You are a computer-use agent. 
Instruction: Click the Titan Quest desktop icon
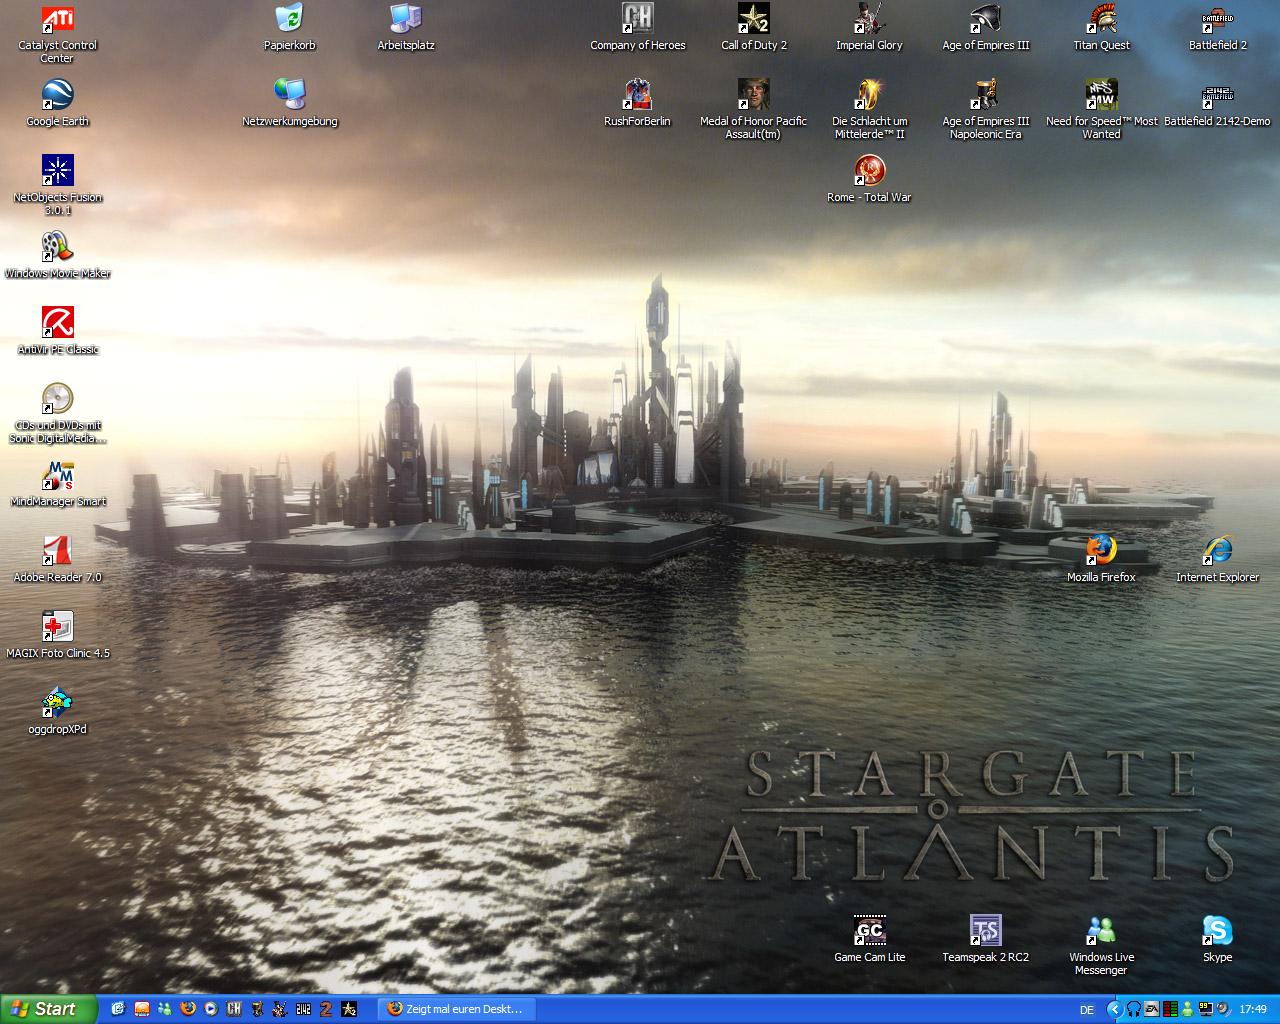1101,19
